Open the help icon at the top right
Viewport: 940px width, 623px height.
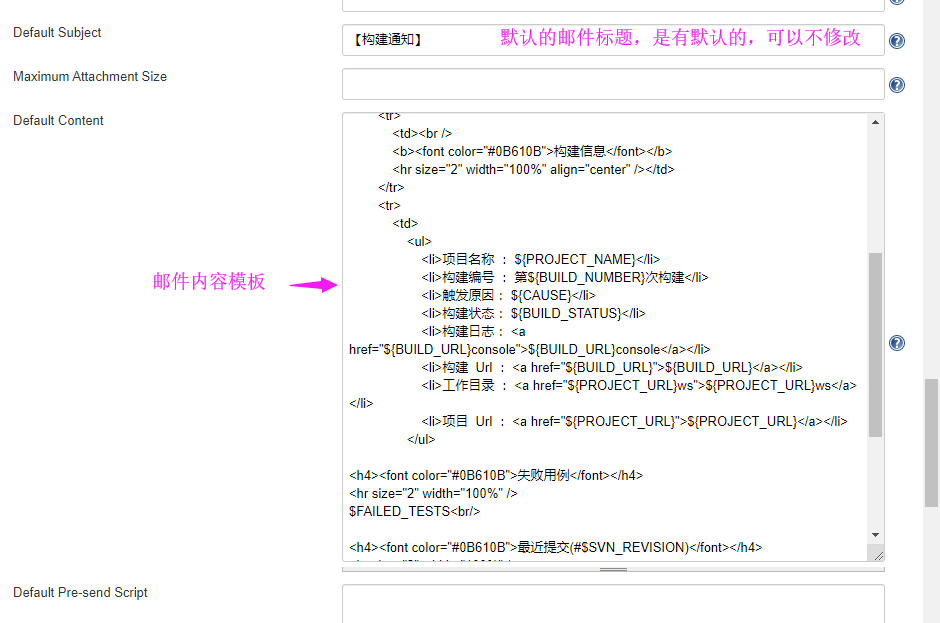[x=897, y=3]
